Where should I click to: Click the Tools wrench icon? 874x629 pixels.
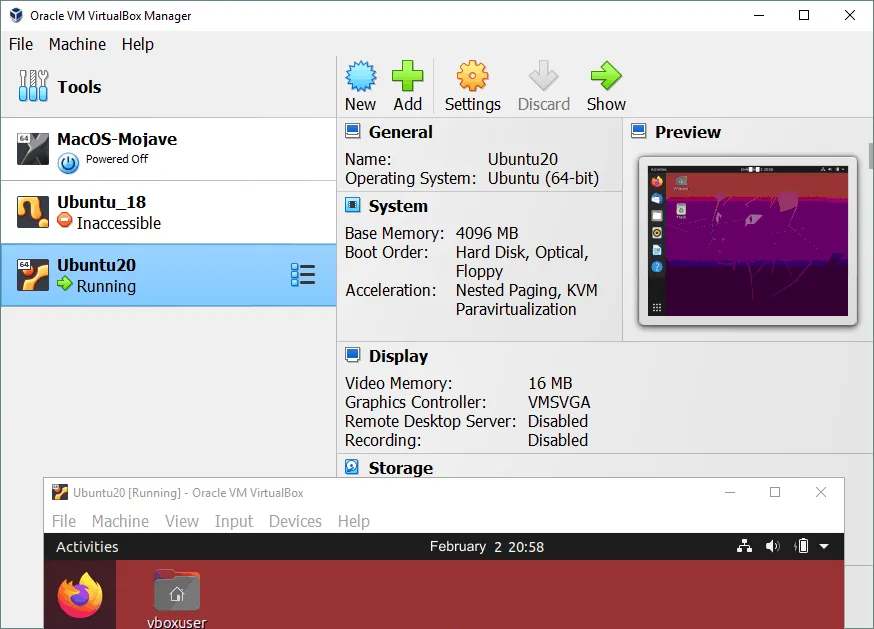(x=33, y=87)
